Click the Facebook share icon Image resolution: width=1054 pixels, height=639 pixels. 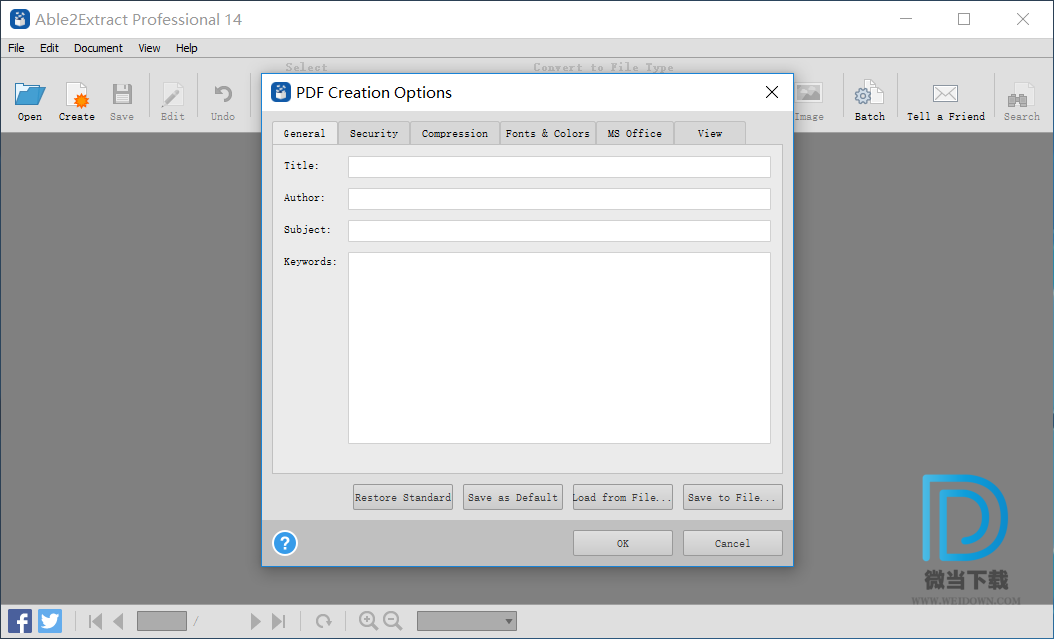pos(20,621)
